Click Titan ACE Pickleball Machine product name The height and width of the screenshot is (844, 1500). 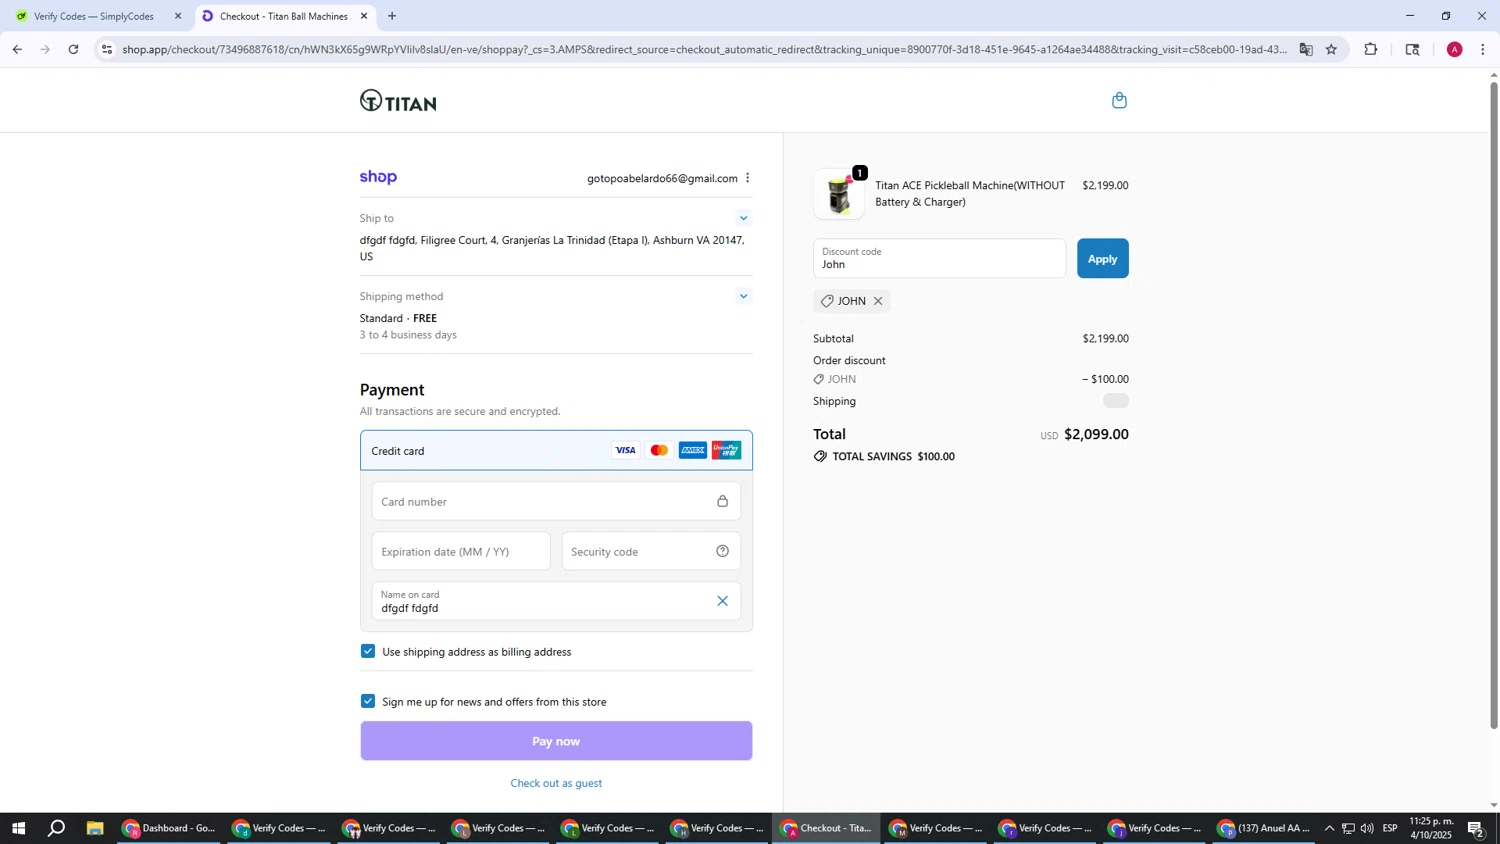pos(970,193)
